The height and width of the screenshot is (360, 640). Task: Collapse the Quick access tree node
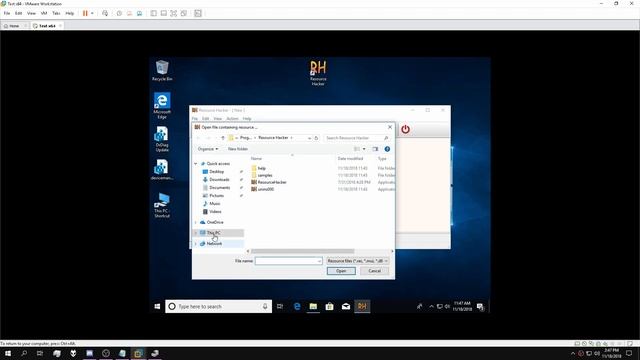(196, 164)
